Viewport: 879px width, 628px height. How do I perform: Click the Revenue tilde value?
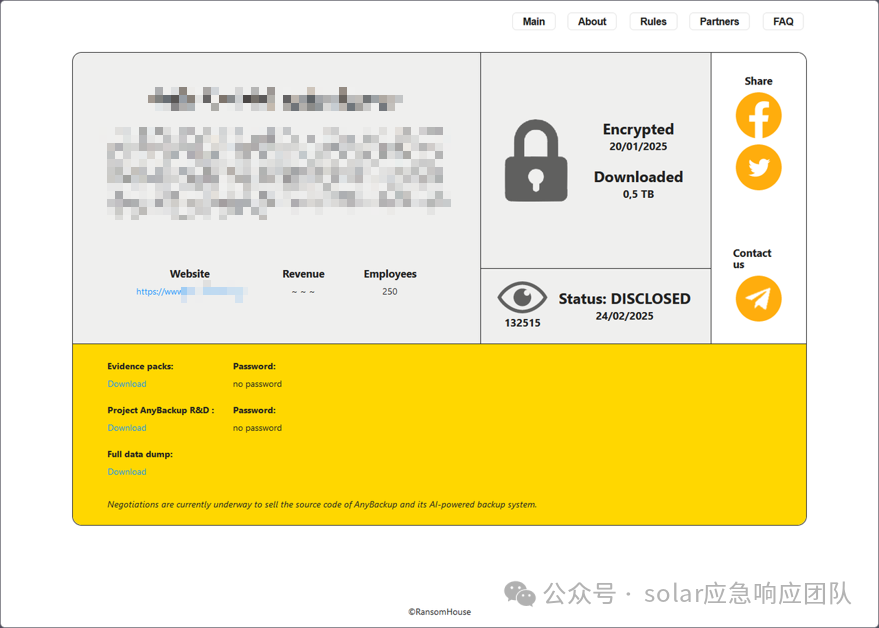(303, 292)
